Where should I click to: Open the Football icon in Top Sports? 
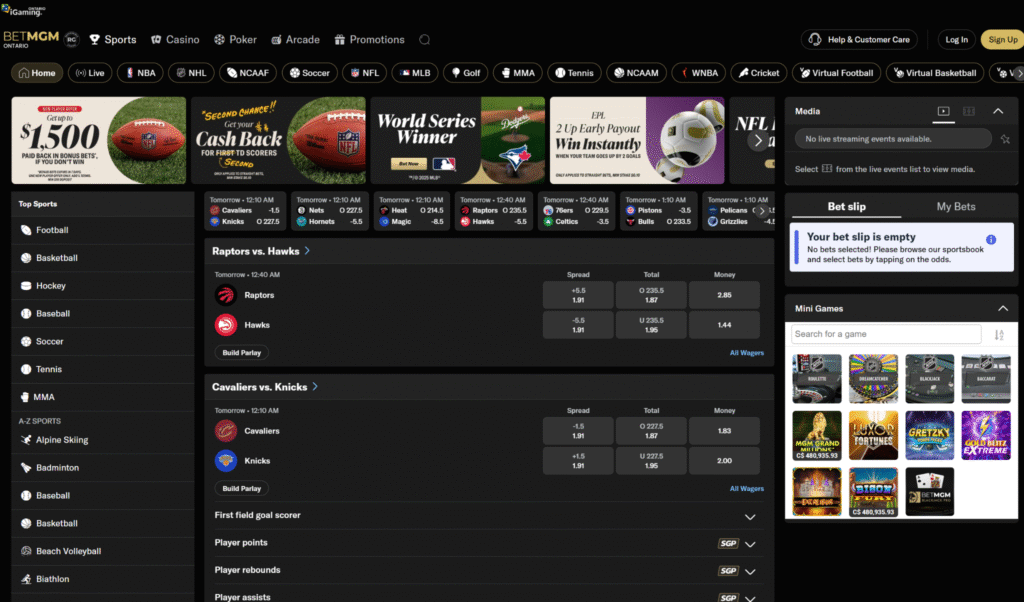click(x=26, y=230)
